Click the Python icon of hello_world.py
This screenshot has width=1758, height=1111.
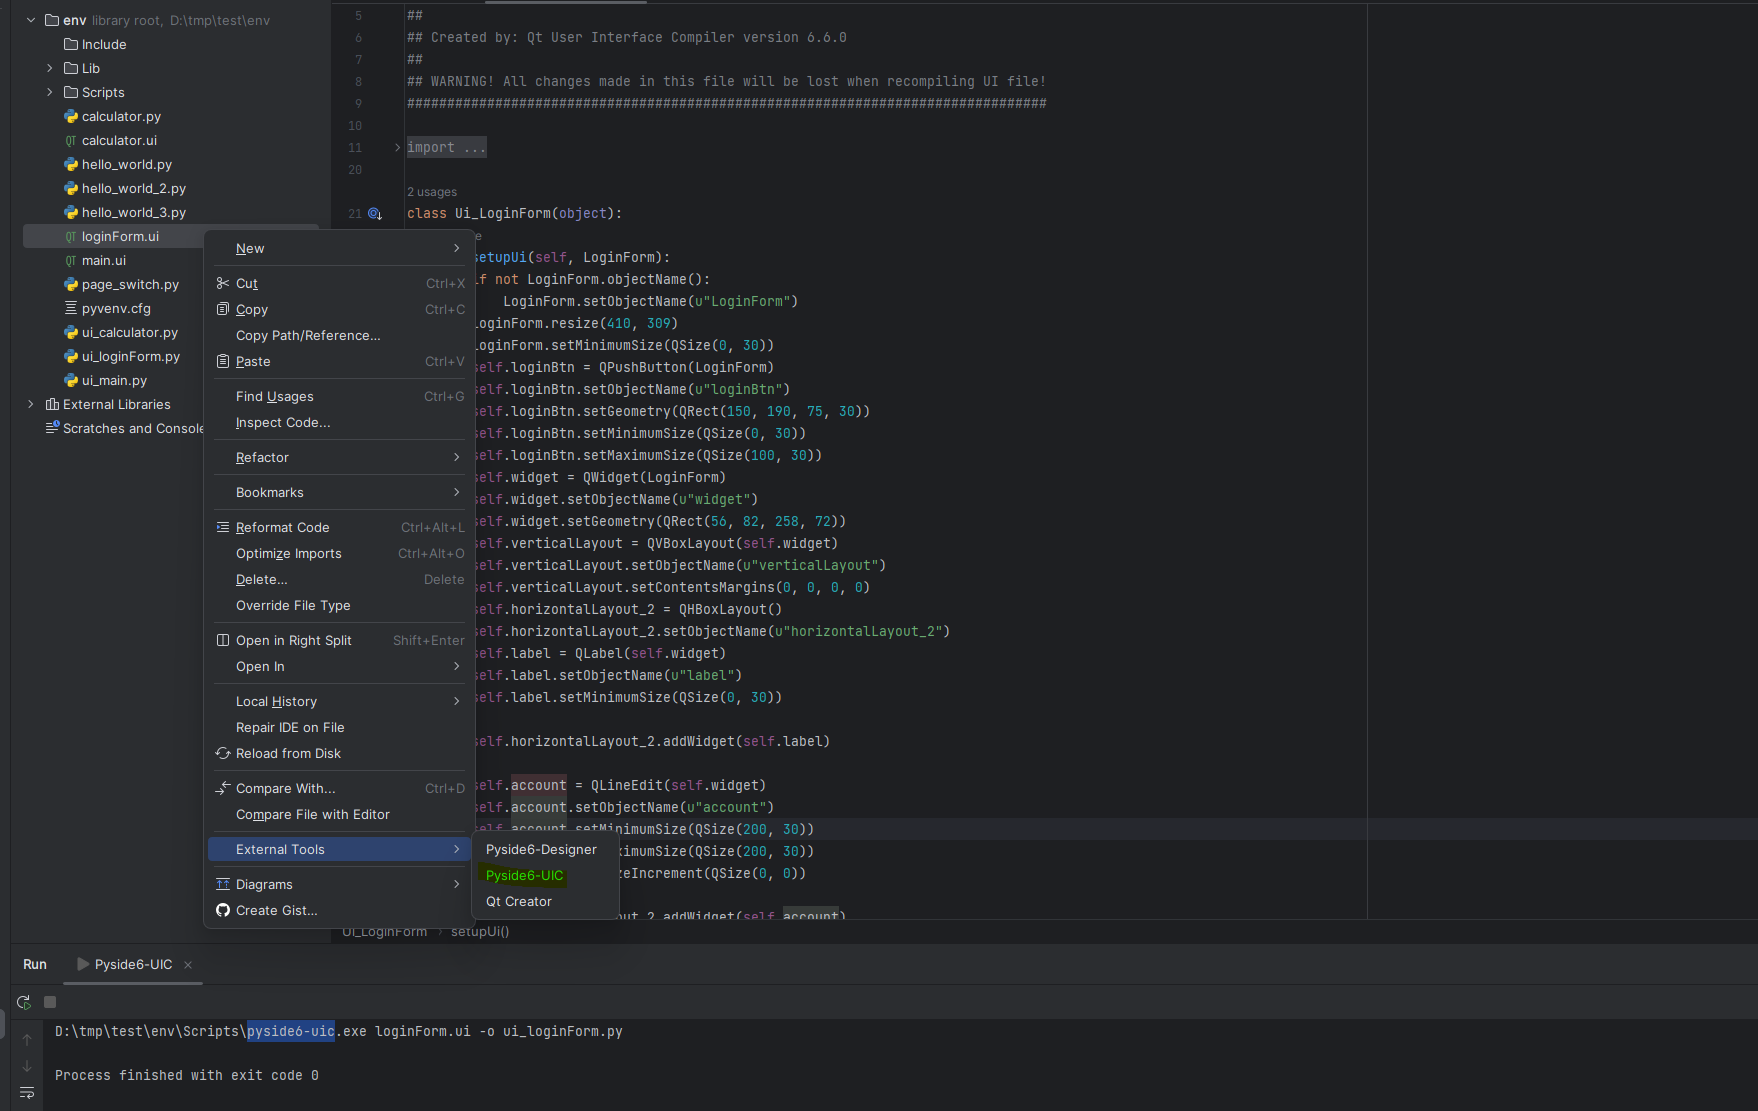71,165
